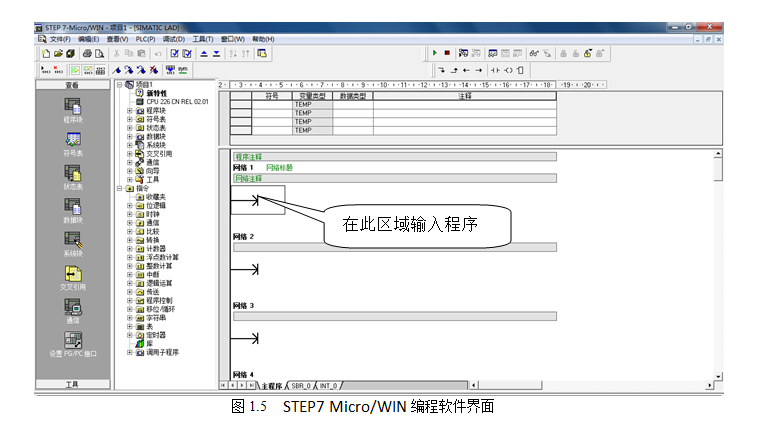Open Status Chart from the view bar
Screen dimensions: 769x433
[x=73, y=178]
